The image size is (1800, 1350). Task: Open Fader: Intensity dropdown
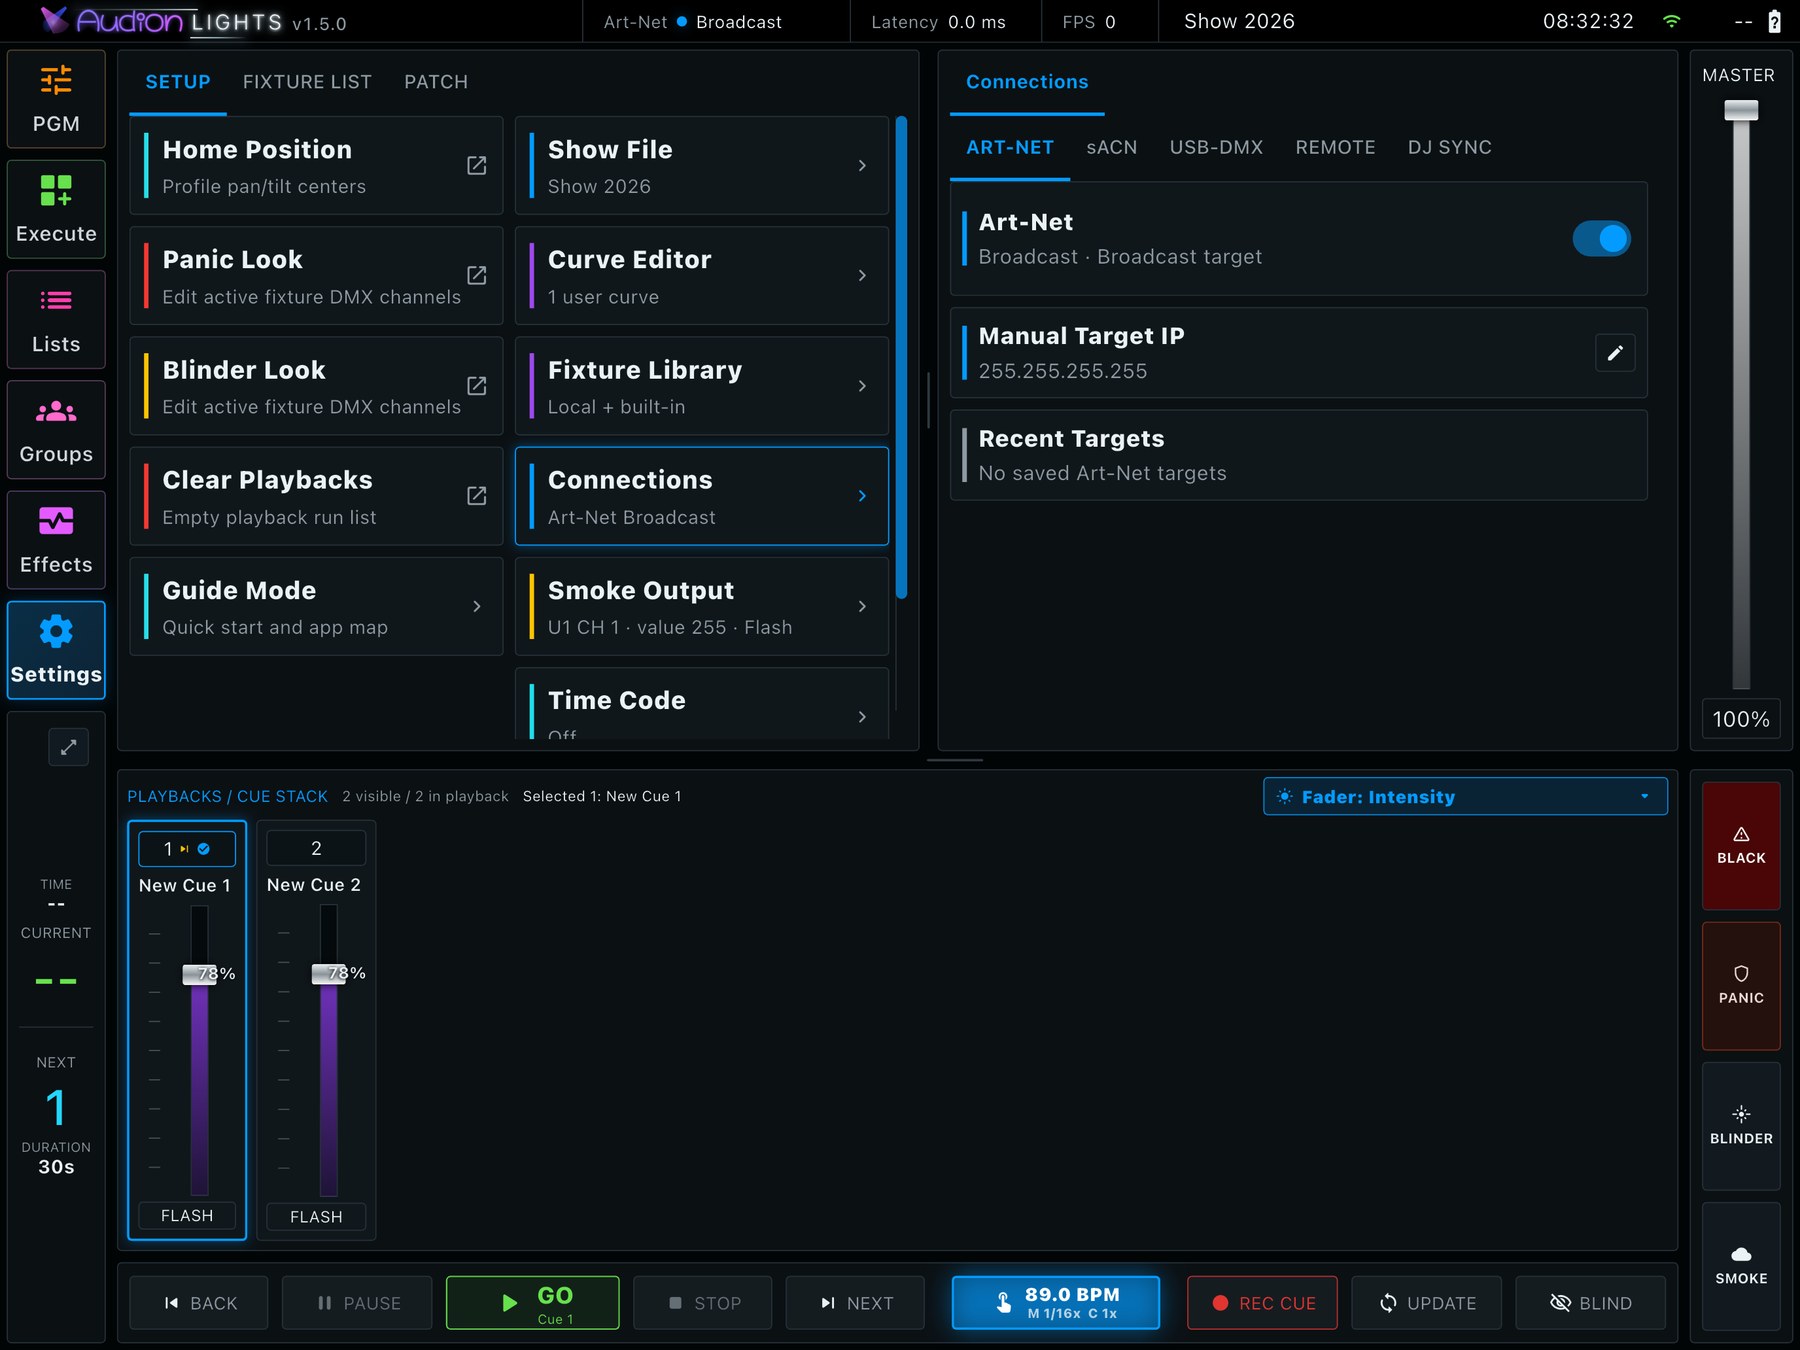(x=1465, y=797)
